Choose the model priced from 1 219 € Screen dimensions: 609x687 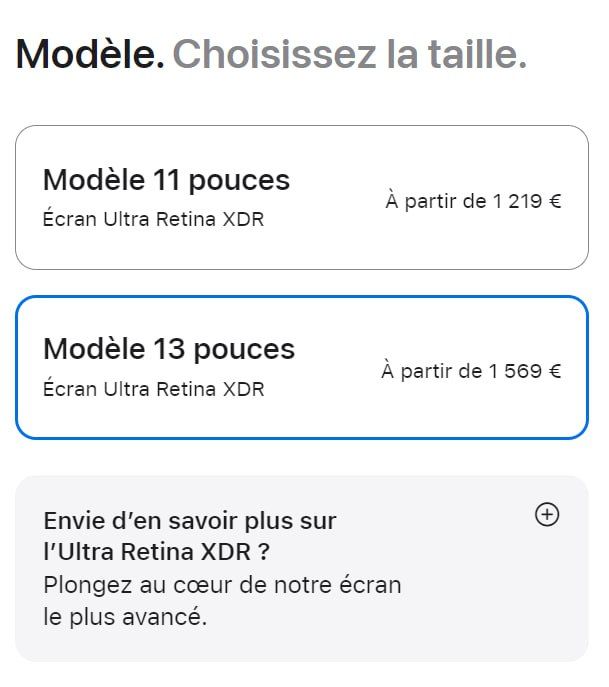[473, 201]
